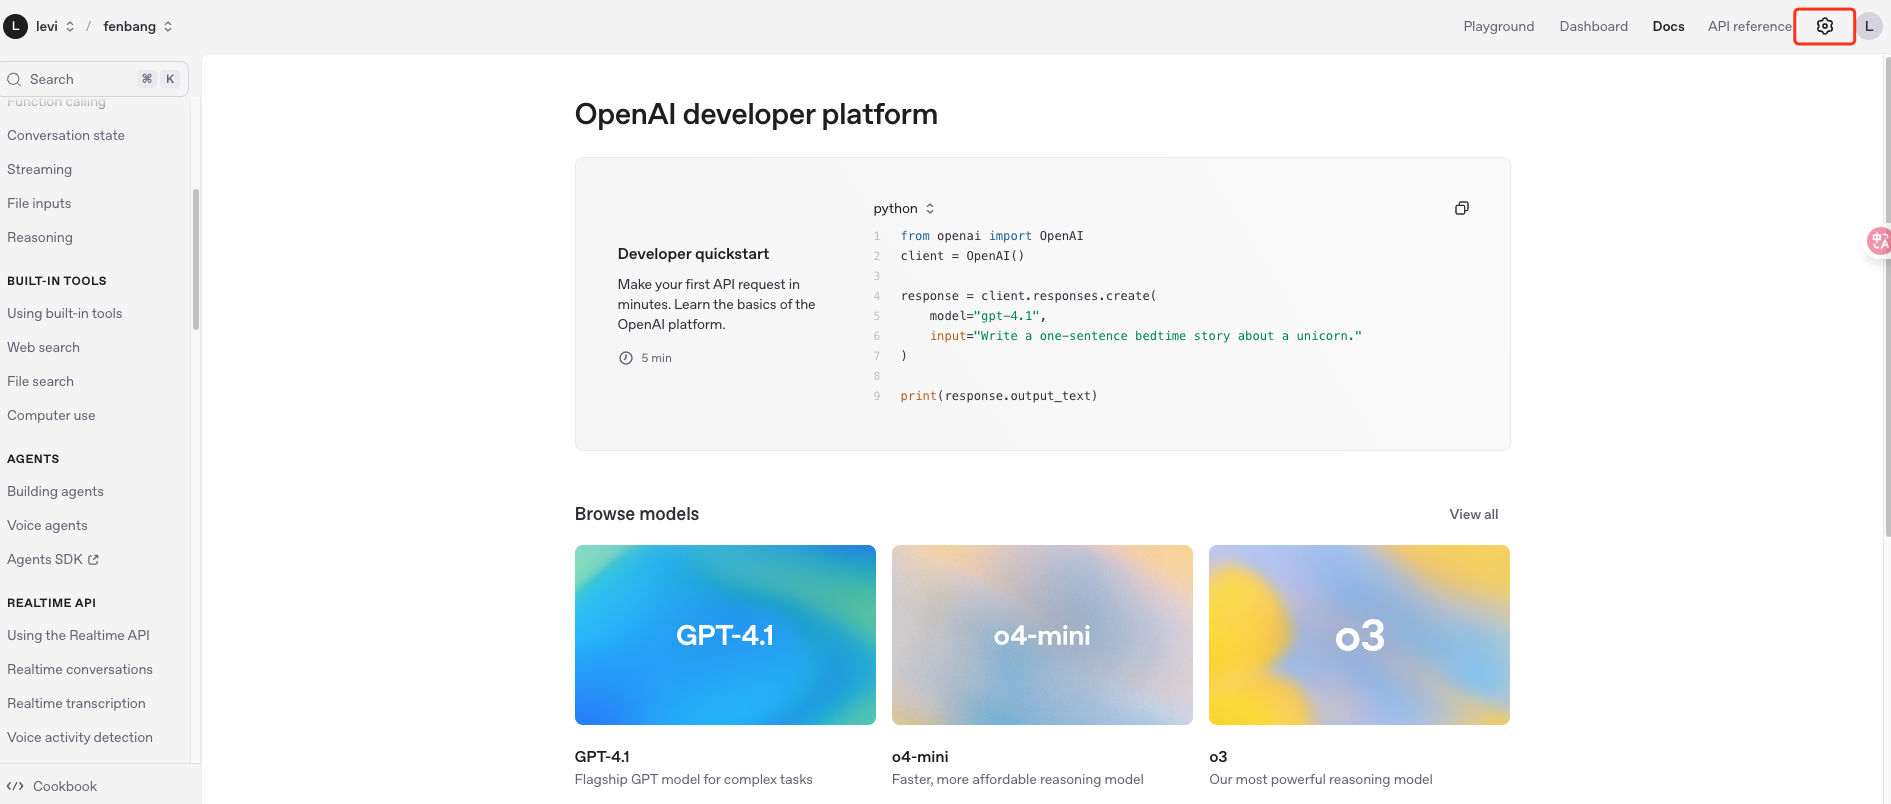Open Voice agents page

pos(47,525)
